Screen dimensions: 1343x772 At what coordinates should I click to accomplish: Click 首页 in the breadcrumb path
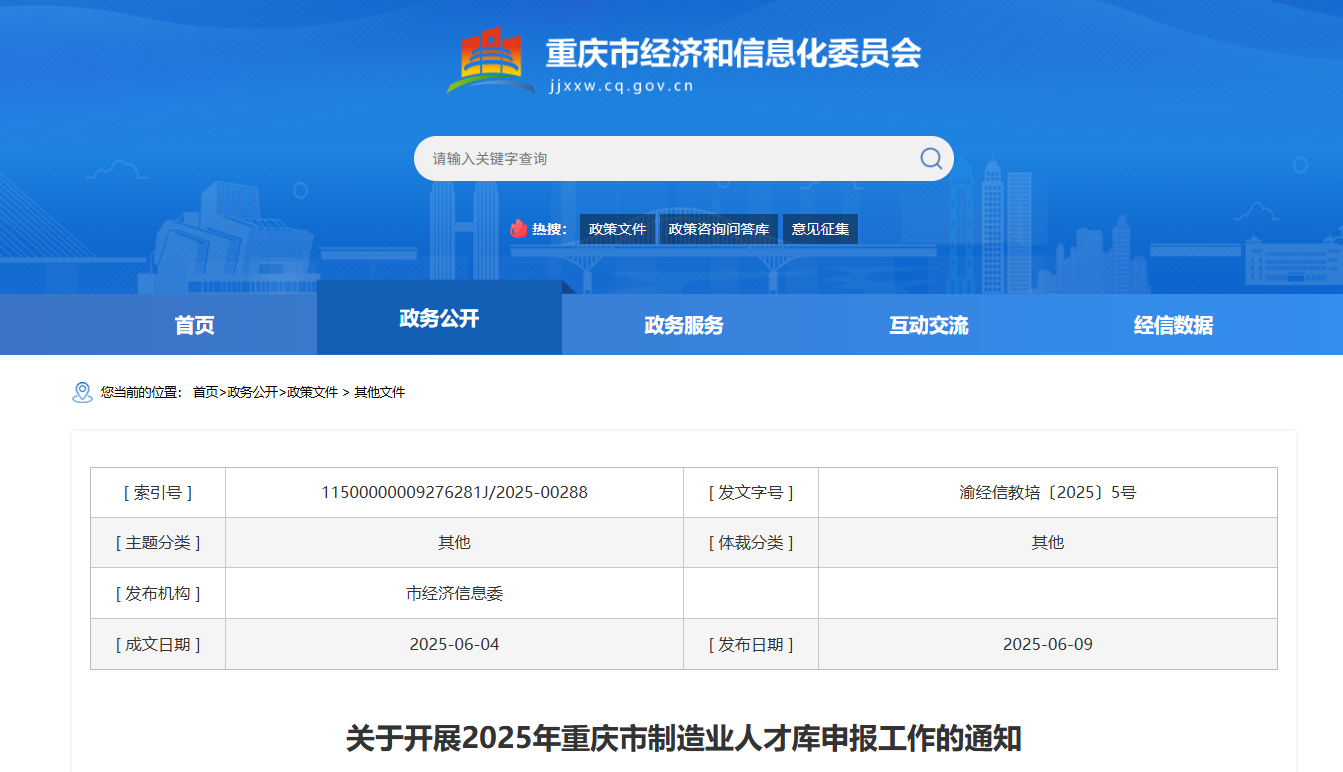205,392
